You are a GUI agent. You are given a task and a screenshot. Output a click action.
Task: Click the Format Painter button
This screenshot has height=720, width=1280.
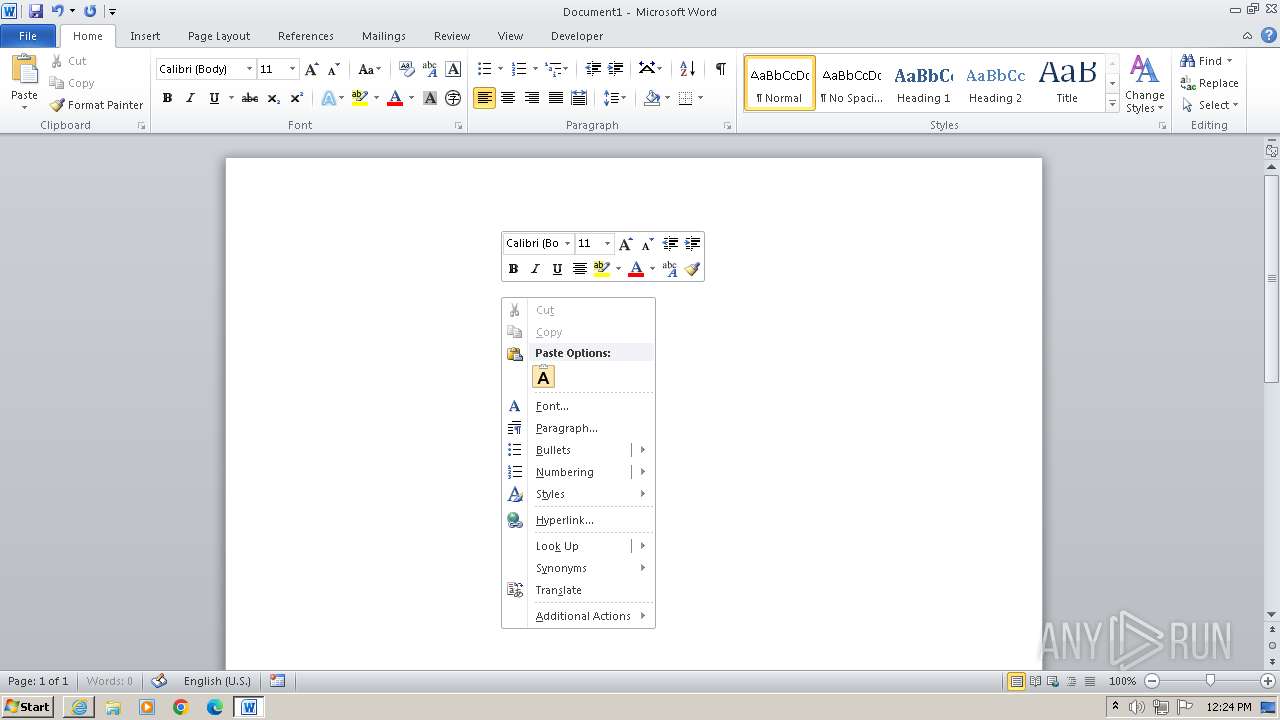coord(97,105)
